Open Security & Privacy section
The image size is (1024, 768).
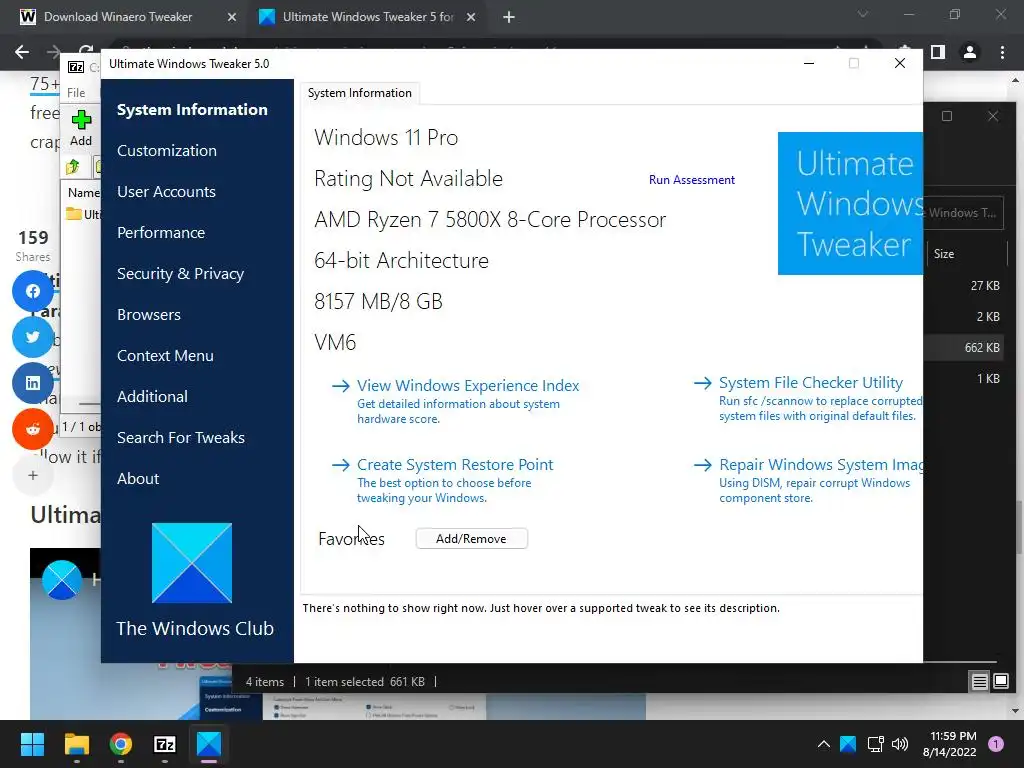click(x=180, y=274)
